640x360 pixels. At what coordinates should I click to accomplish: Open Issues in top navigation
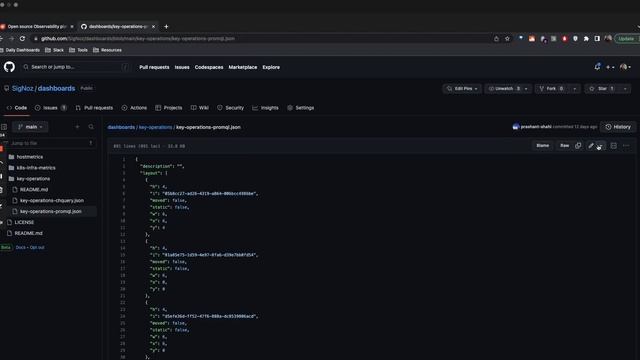click(x=182, y=67)
